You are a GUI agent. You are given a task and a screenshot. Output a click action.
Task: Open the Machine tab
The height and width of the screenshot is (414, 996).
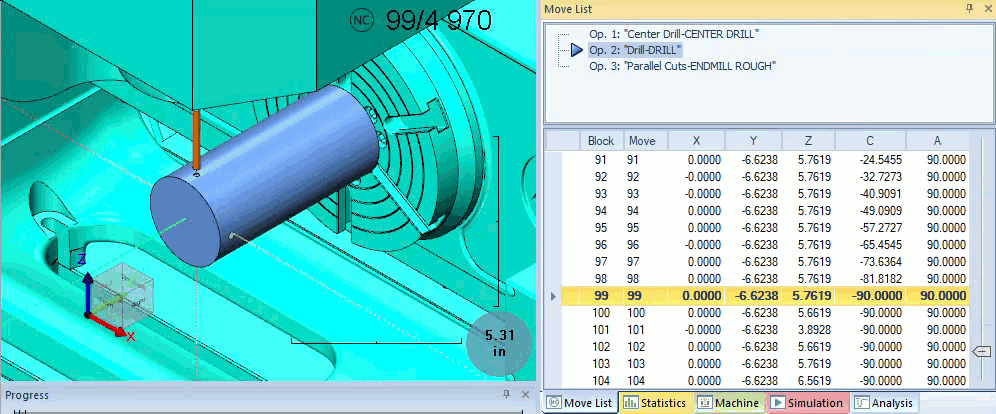point(729,403)
